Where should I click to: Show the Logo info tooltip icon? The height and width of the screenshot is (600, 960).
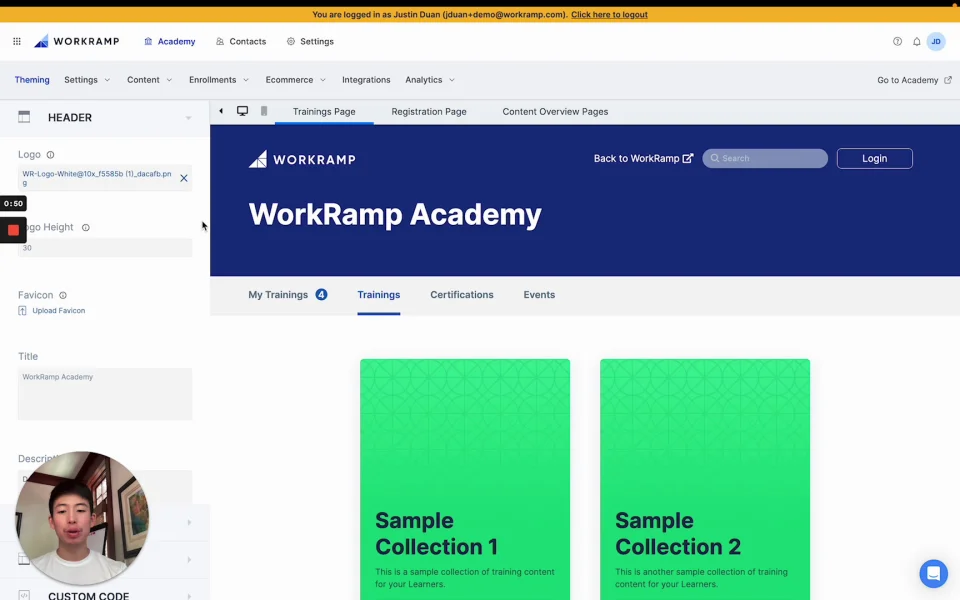[50, 155]
